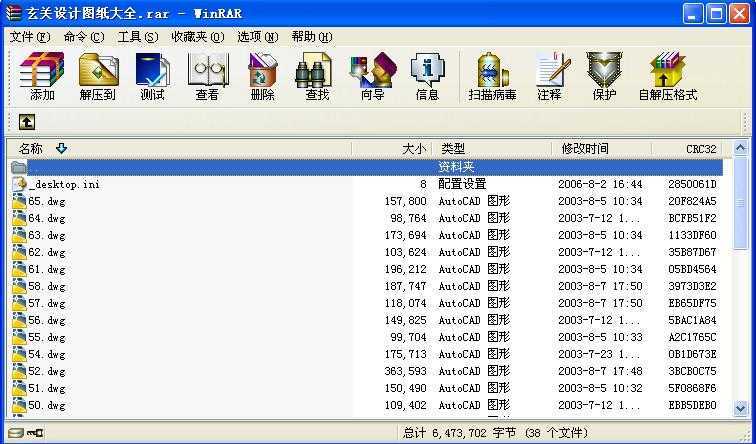The image size is (756, 444).
Task: Click the Scan Virus (扫描病毒) icon
Action: pos(492,77)
